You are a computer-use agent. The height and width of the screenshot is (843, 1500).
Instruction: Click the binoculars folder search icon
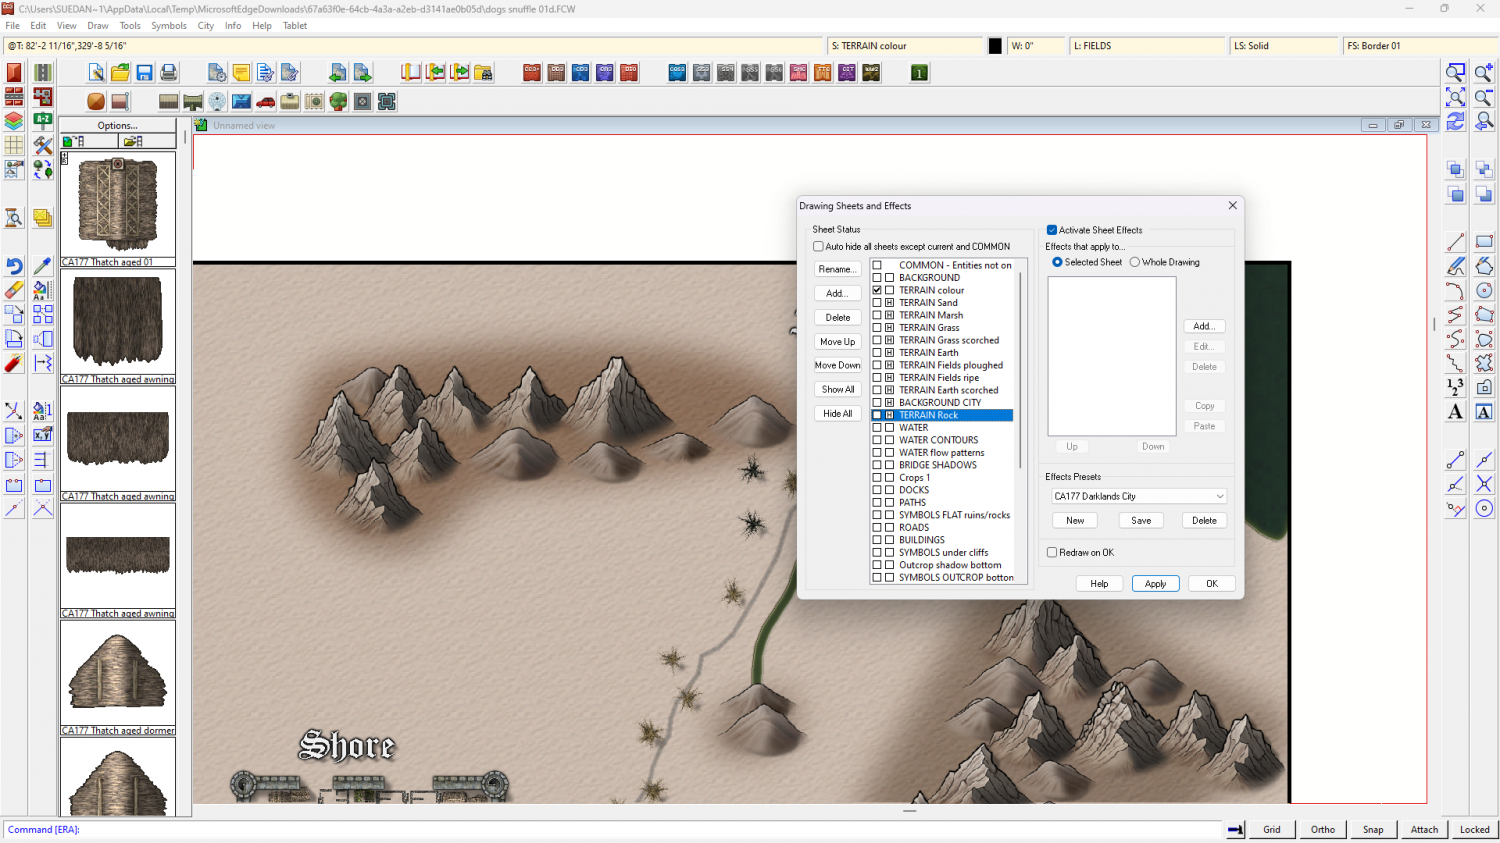[x=483, y=72]
